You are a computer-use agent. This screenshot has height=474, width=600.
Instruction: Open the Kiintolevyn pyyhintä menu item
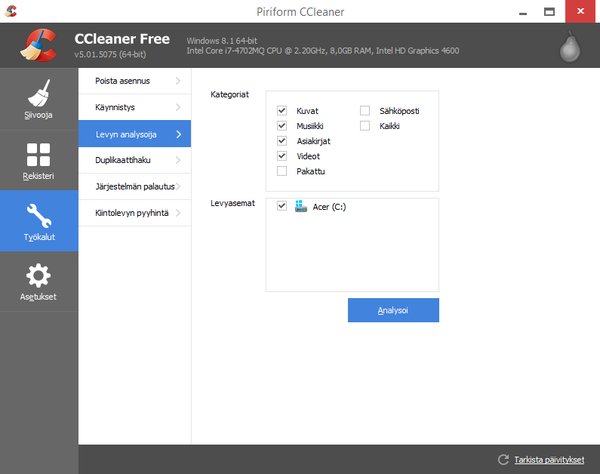(x=135, y=213)
